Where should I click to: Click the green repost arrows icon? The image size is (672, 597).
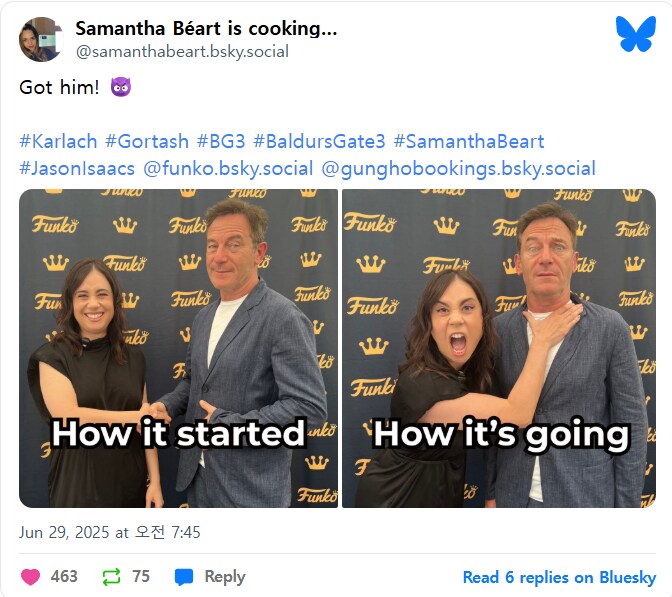coord(111,577)
